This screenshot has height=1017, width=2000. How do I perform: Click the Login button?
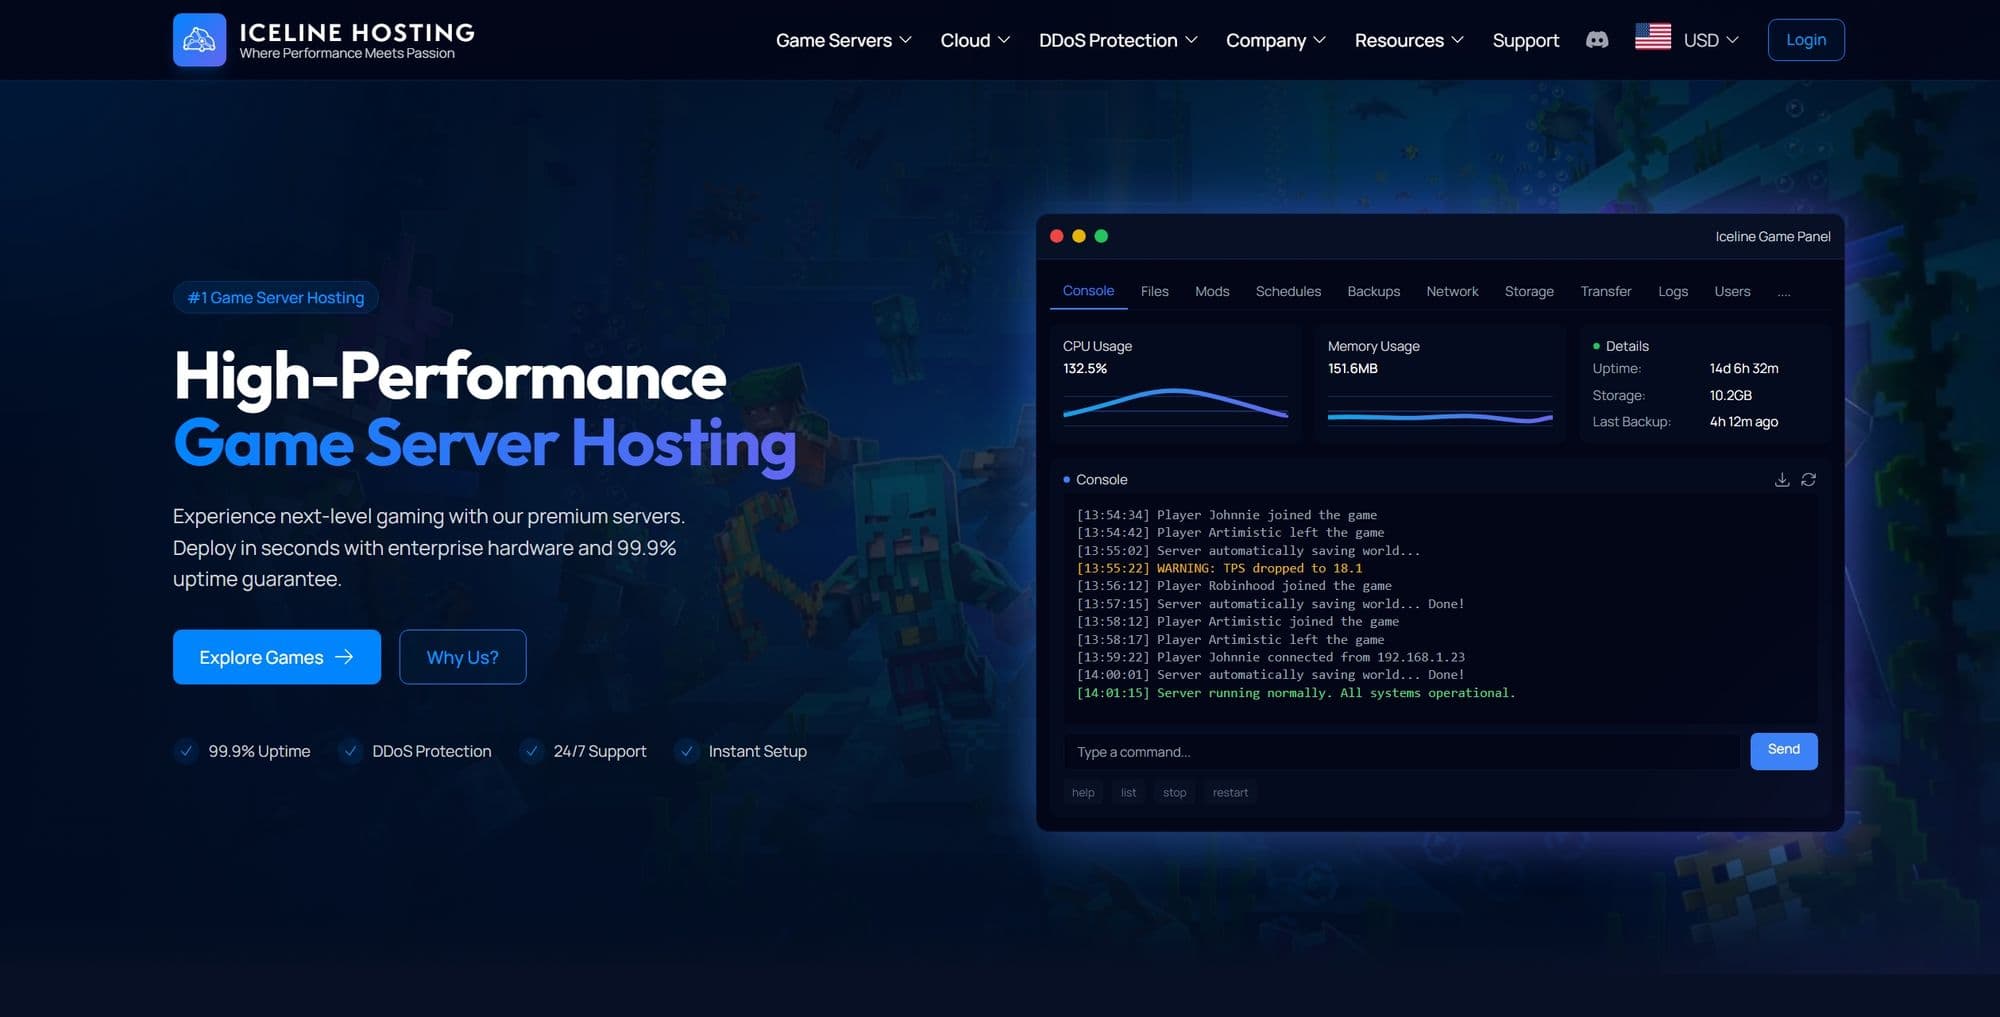click(x=1805, y=40)
